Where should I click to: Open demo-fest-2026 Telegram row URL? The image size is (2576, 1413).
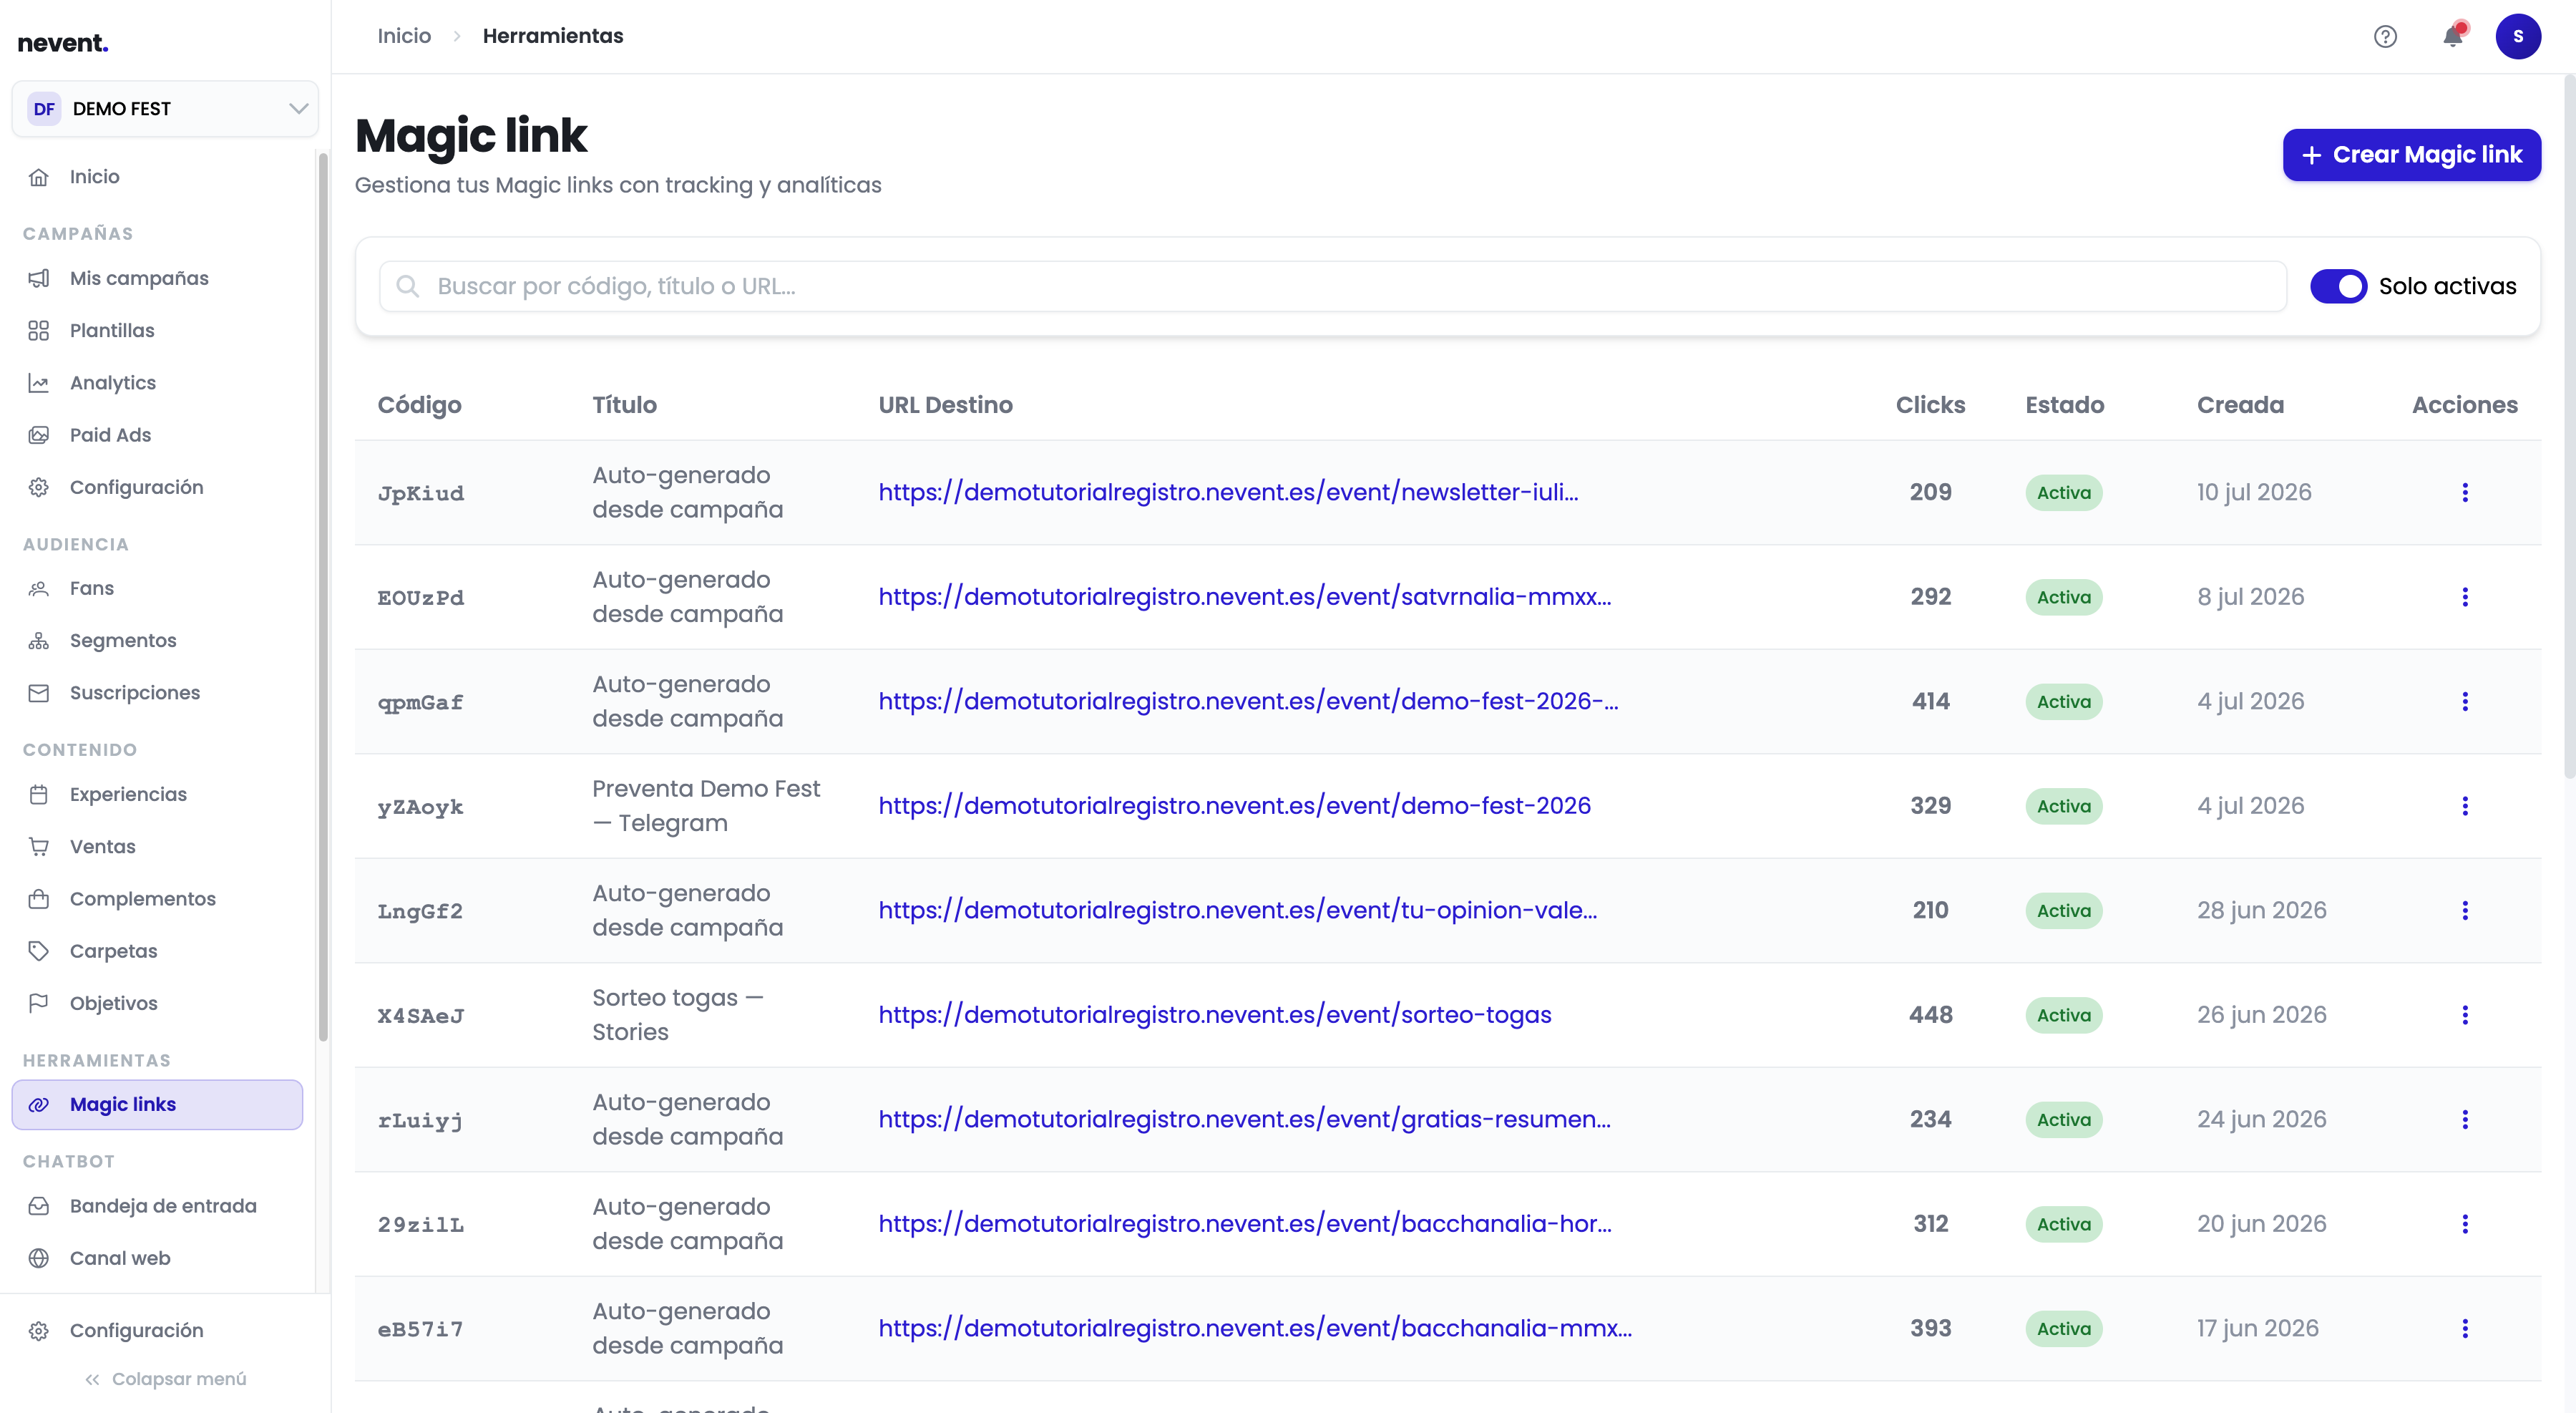(1234, 806)
